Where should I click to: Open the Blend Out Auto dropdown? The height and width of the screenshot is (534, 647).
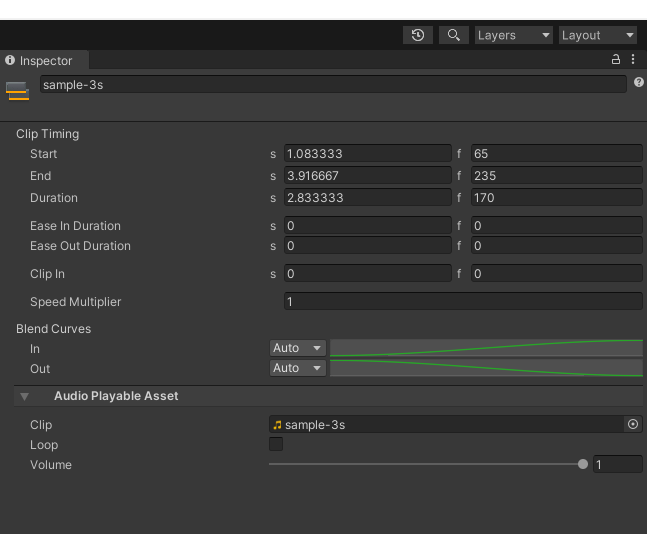pos(297,368)
